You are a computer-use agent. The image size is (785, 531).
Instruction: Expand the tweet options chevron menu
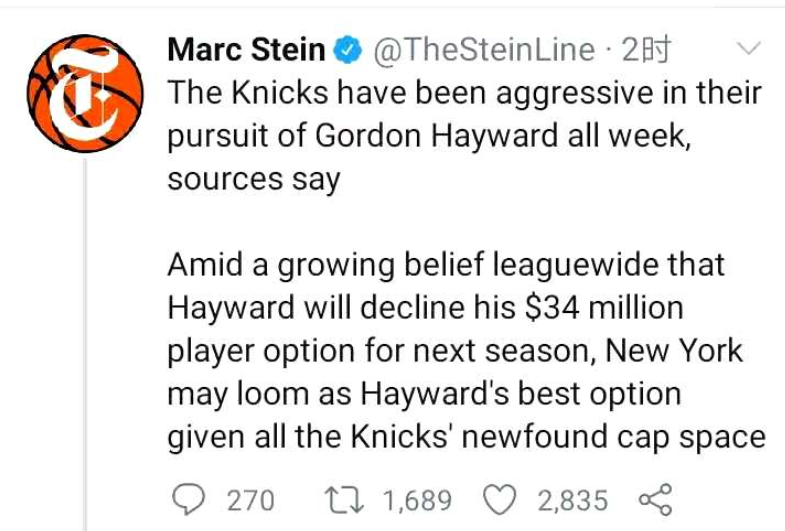(x=749, y=48)
